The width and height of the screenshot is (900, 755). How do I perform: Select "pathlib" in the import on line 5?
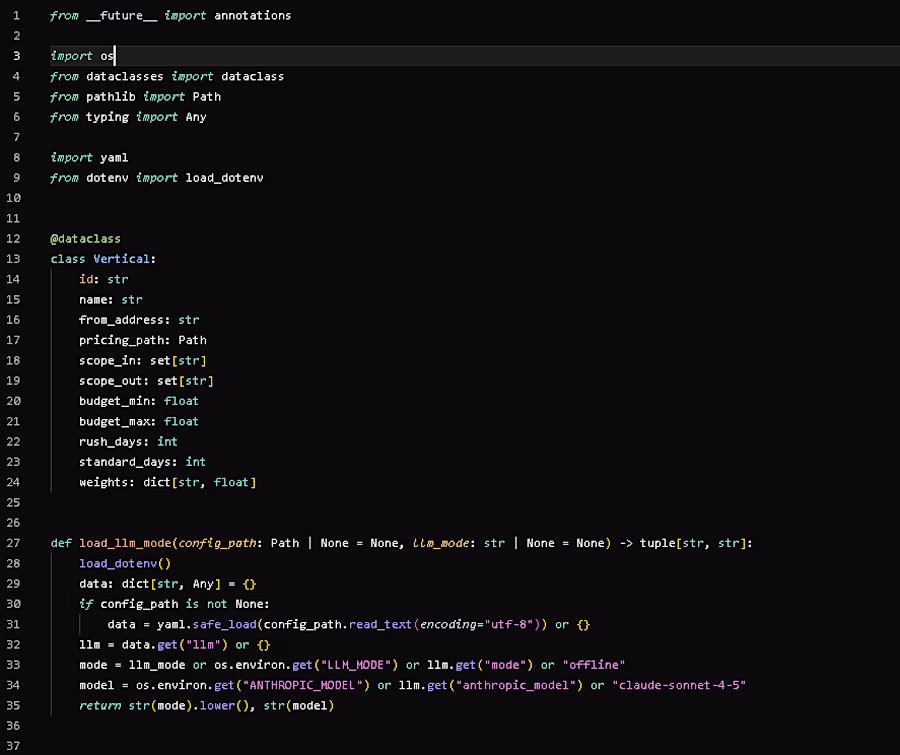pyautogui.click(x=111, y=96)
